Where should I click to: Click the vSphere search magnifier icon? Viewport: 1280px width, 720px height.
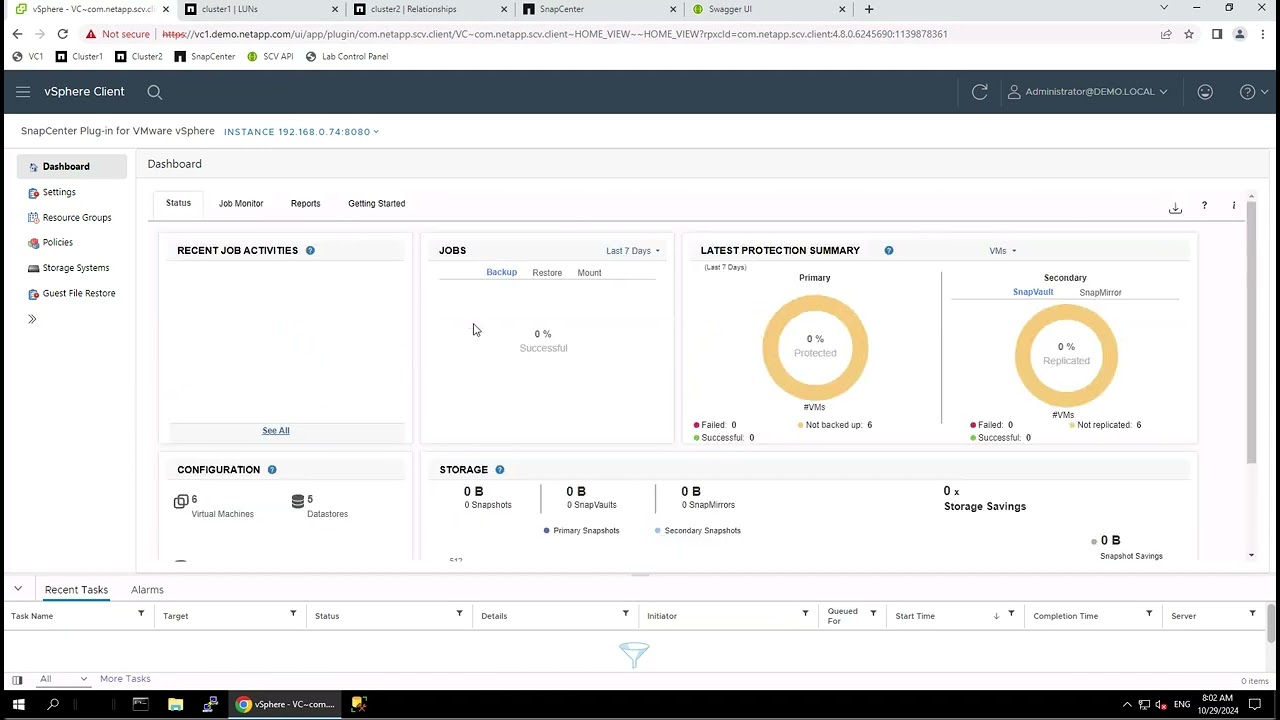pyautogui.click(x=155, y=92)
